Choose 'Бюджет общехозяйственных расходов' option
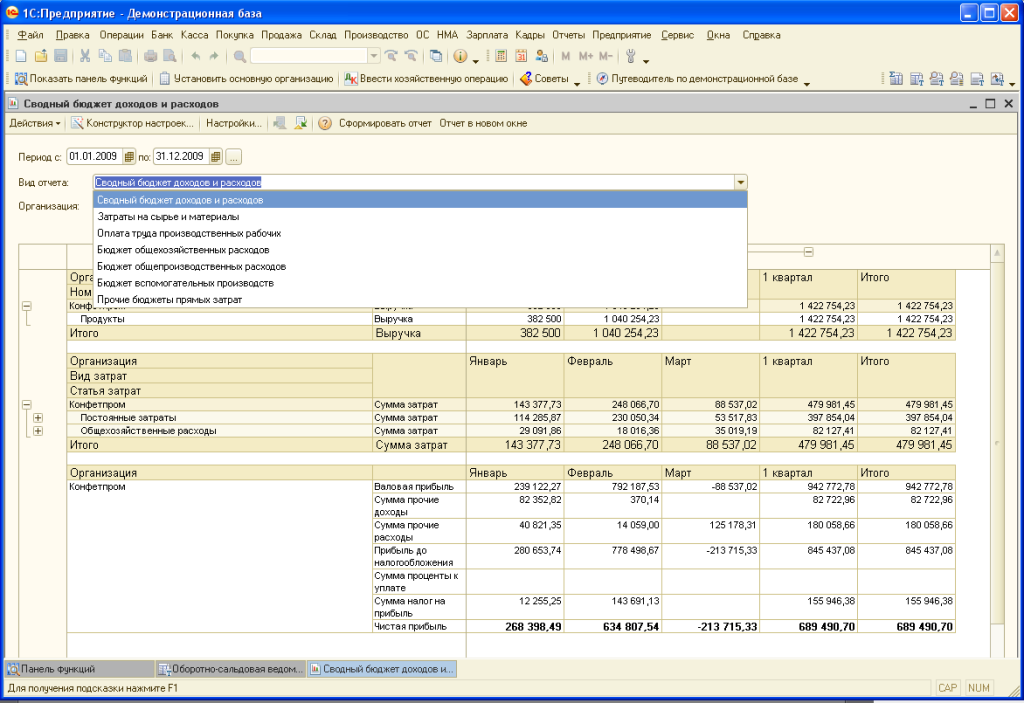Screen dimensions: 1024x703 (x=183, y=250)
